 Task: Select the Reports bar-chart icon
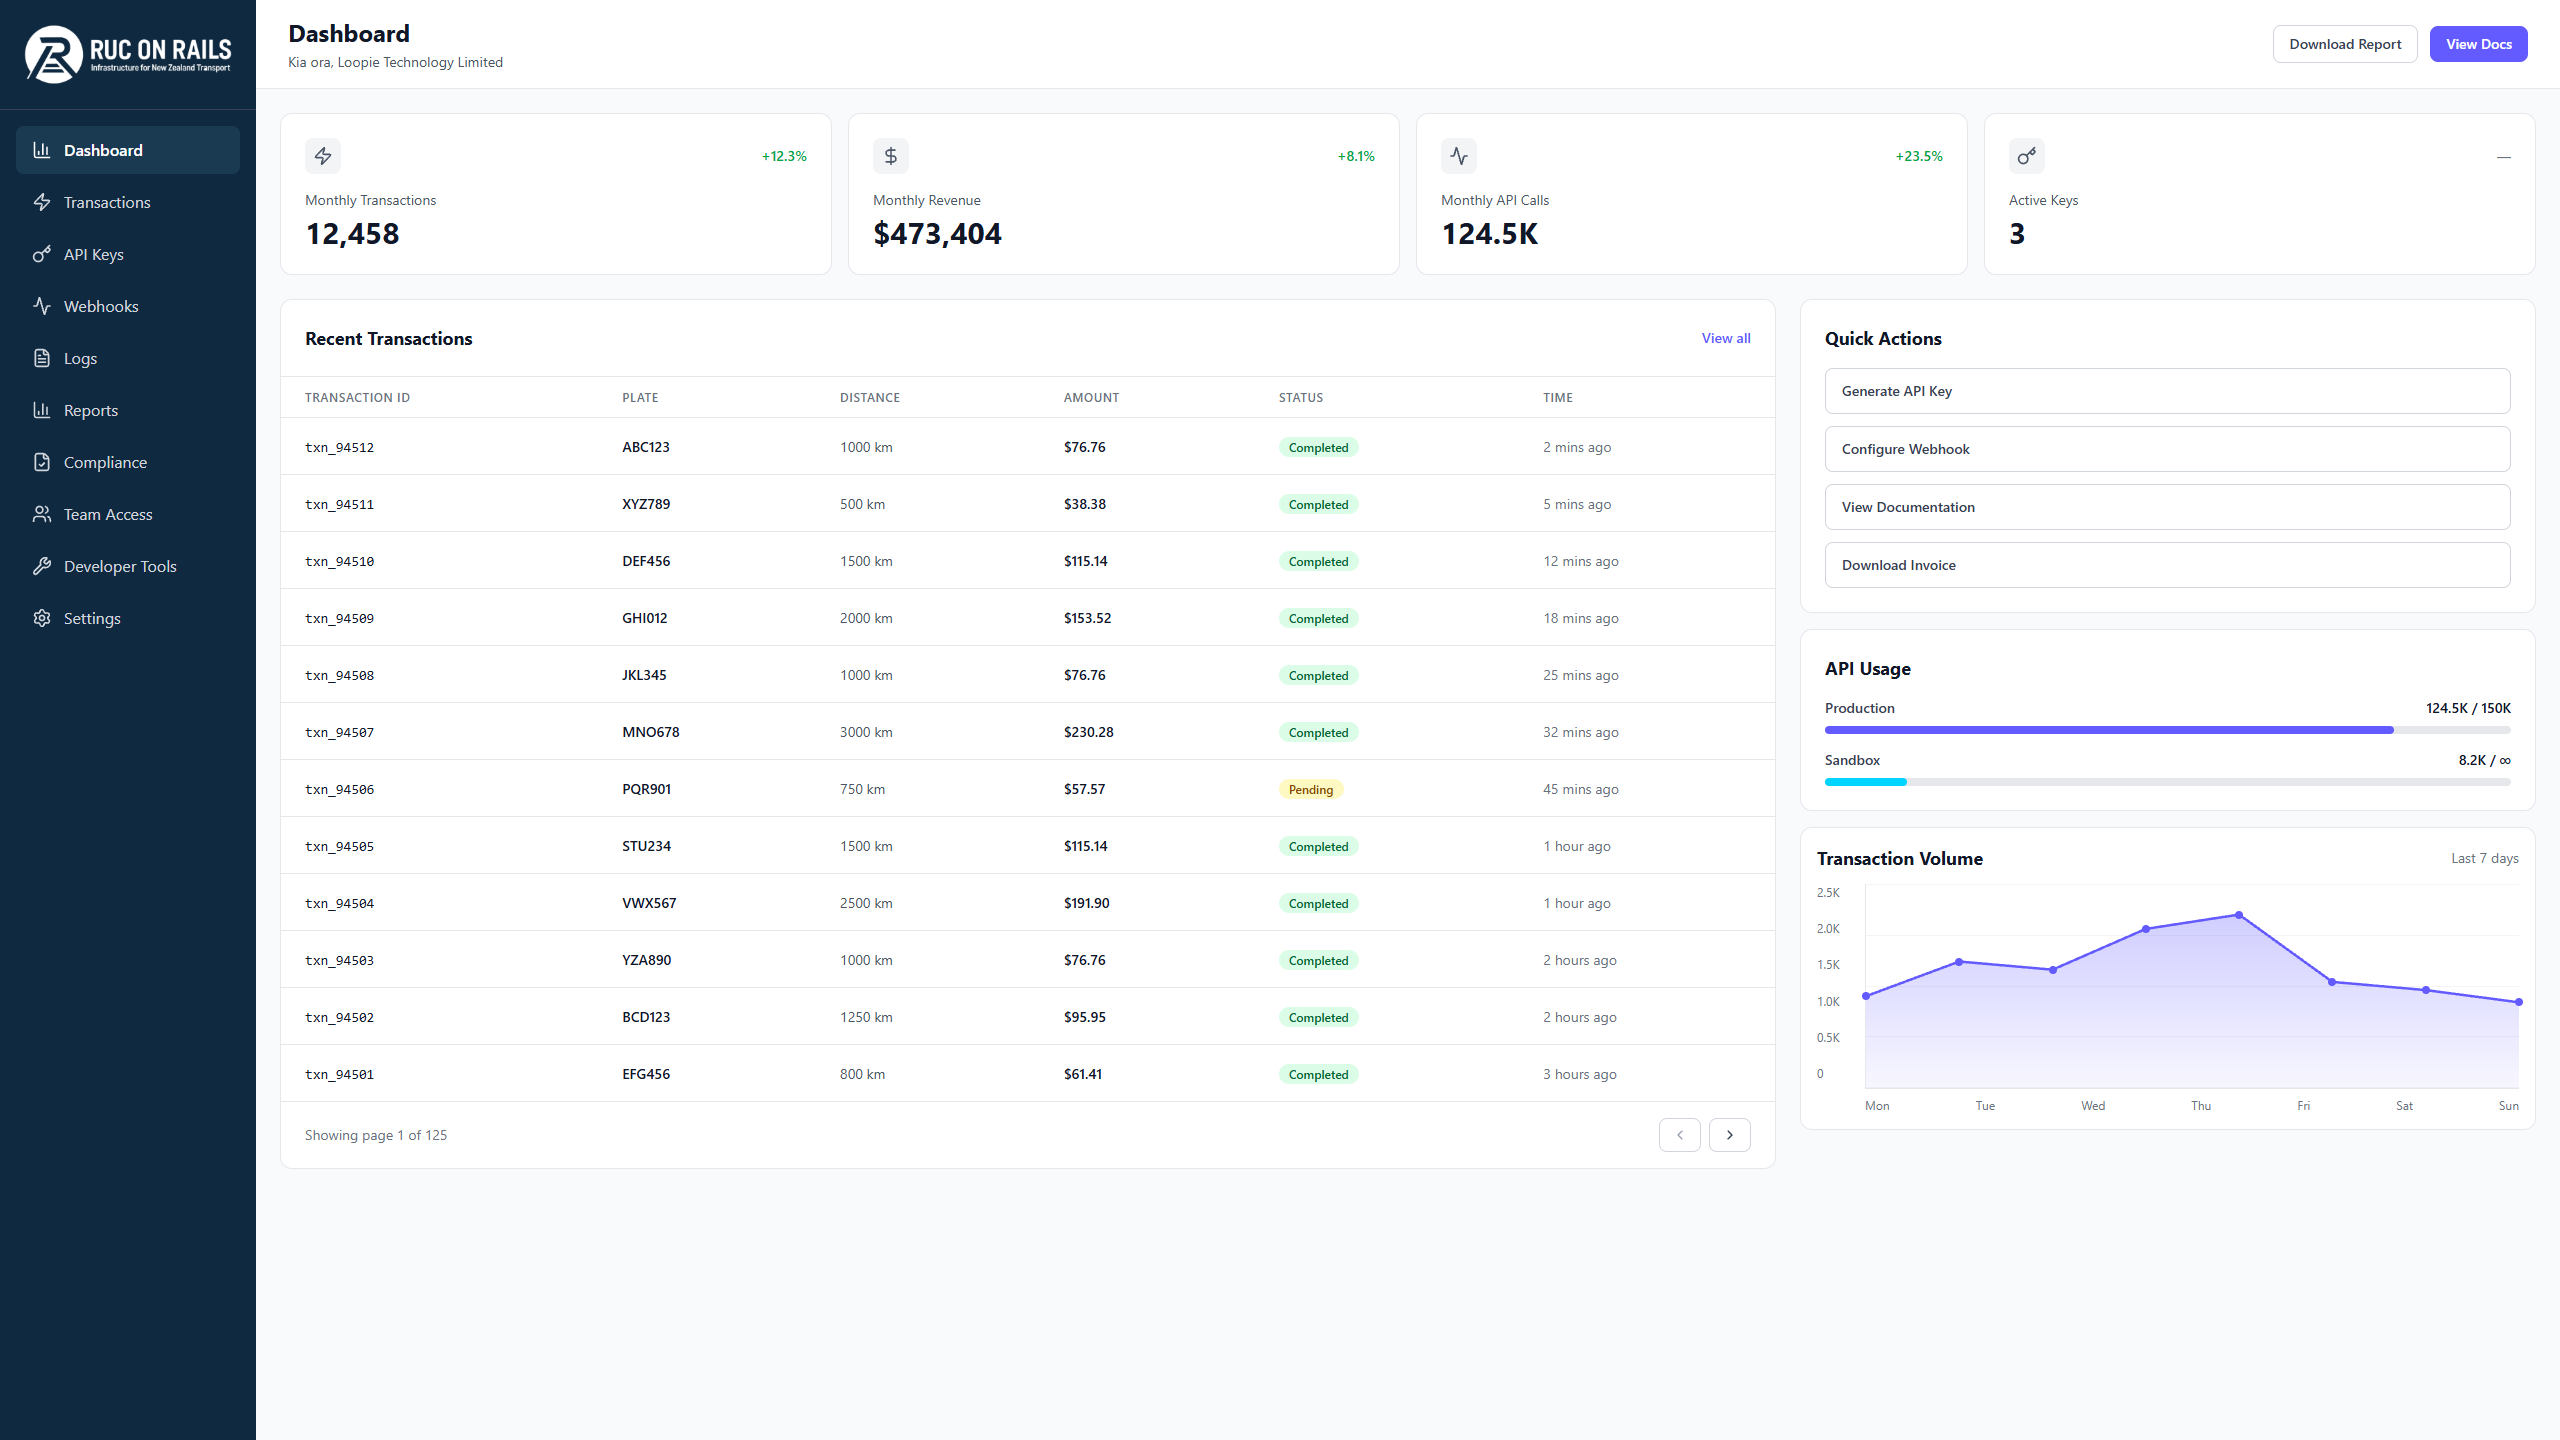(42, 410)
